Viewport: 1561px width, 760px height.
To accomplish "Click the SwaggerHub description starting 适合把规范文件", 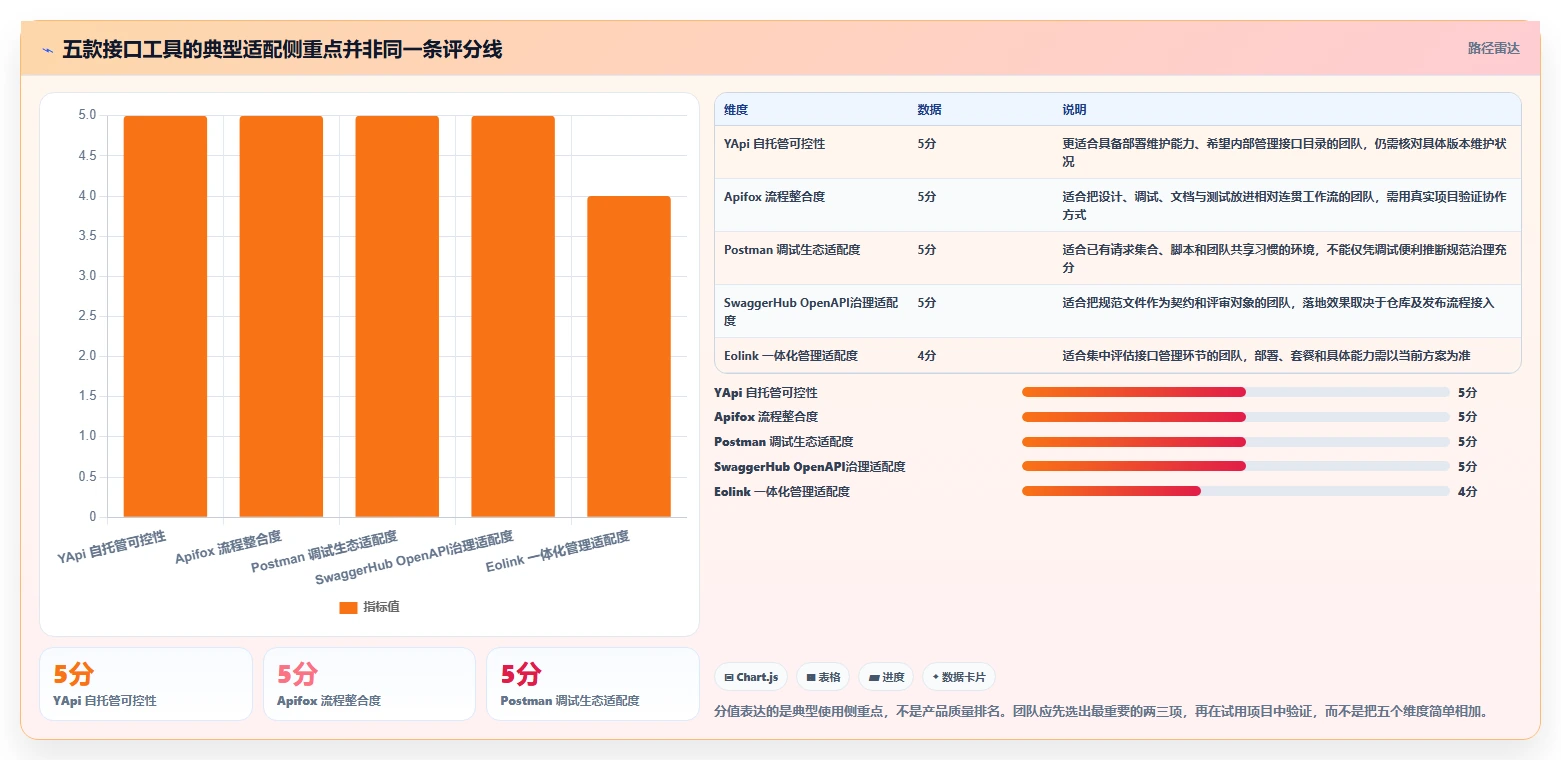I will 1278,302.
